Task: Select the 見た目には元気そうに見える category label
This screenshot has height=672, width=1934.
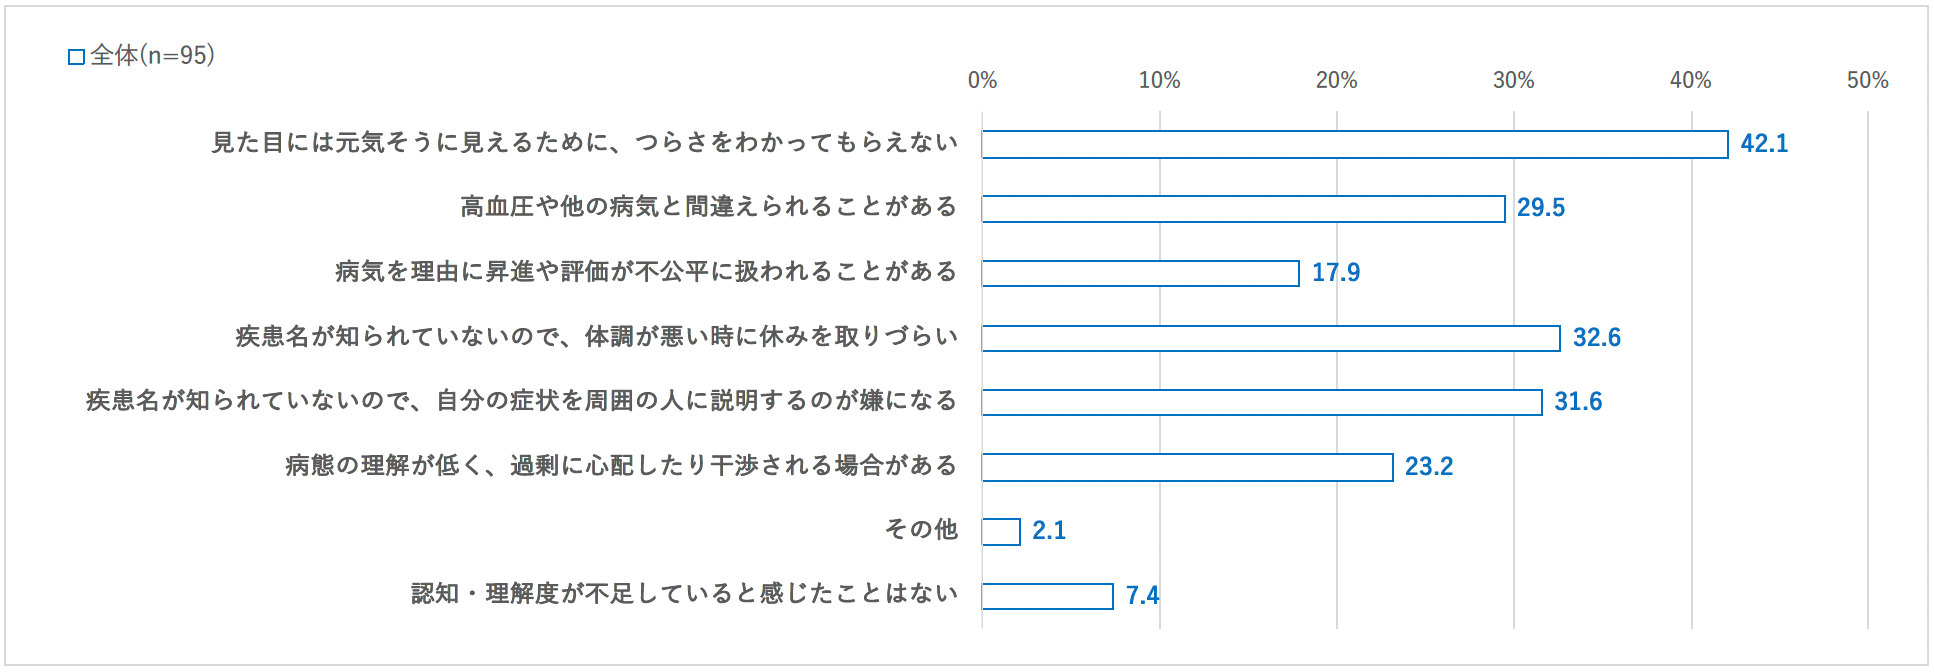Action: coord(584,143)
